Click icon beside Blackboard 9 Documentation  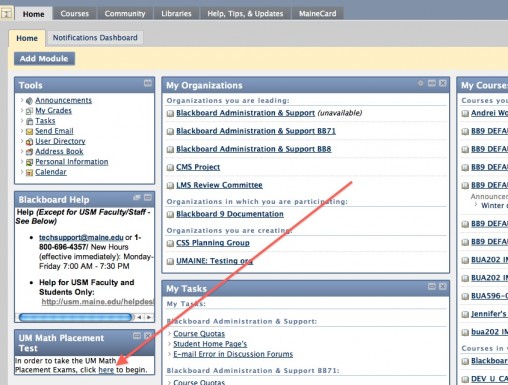click(x=170, y=214)
